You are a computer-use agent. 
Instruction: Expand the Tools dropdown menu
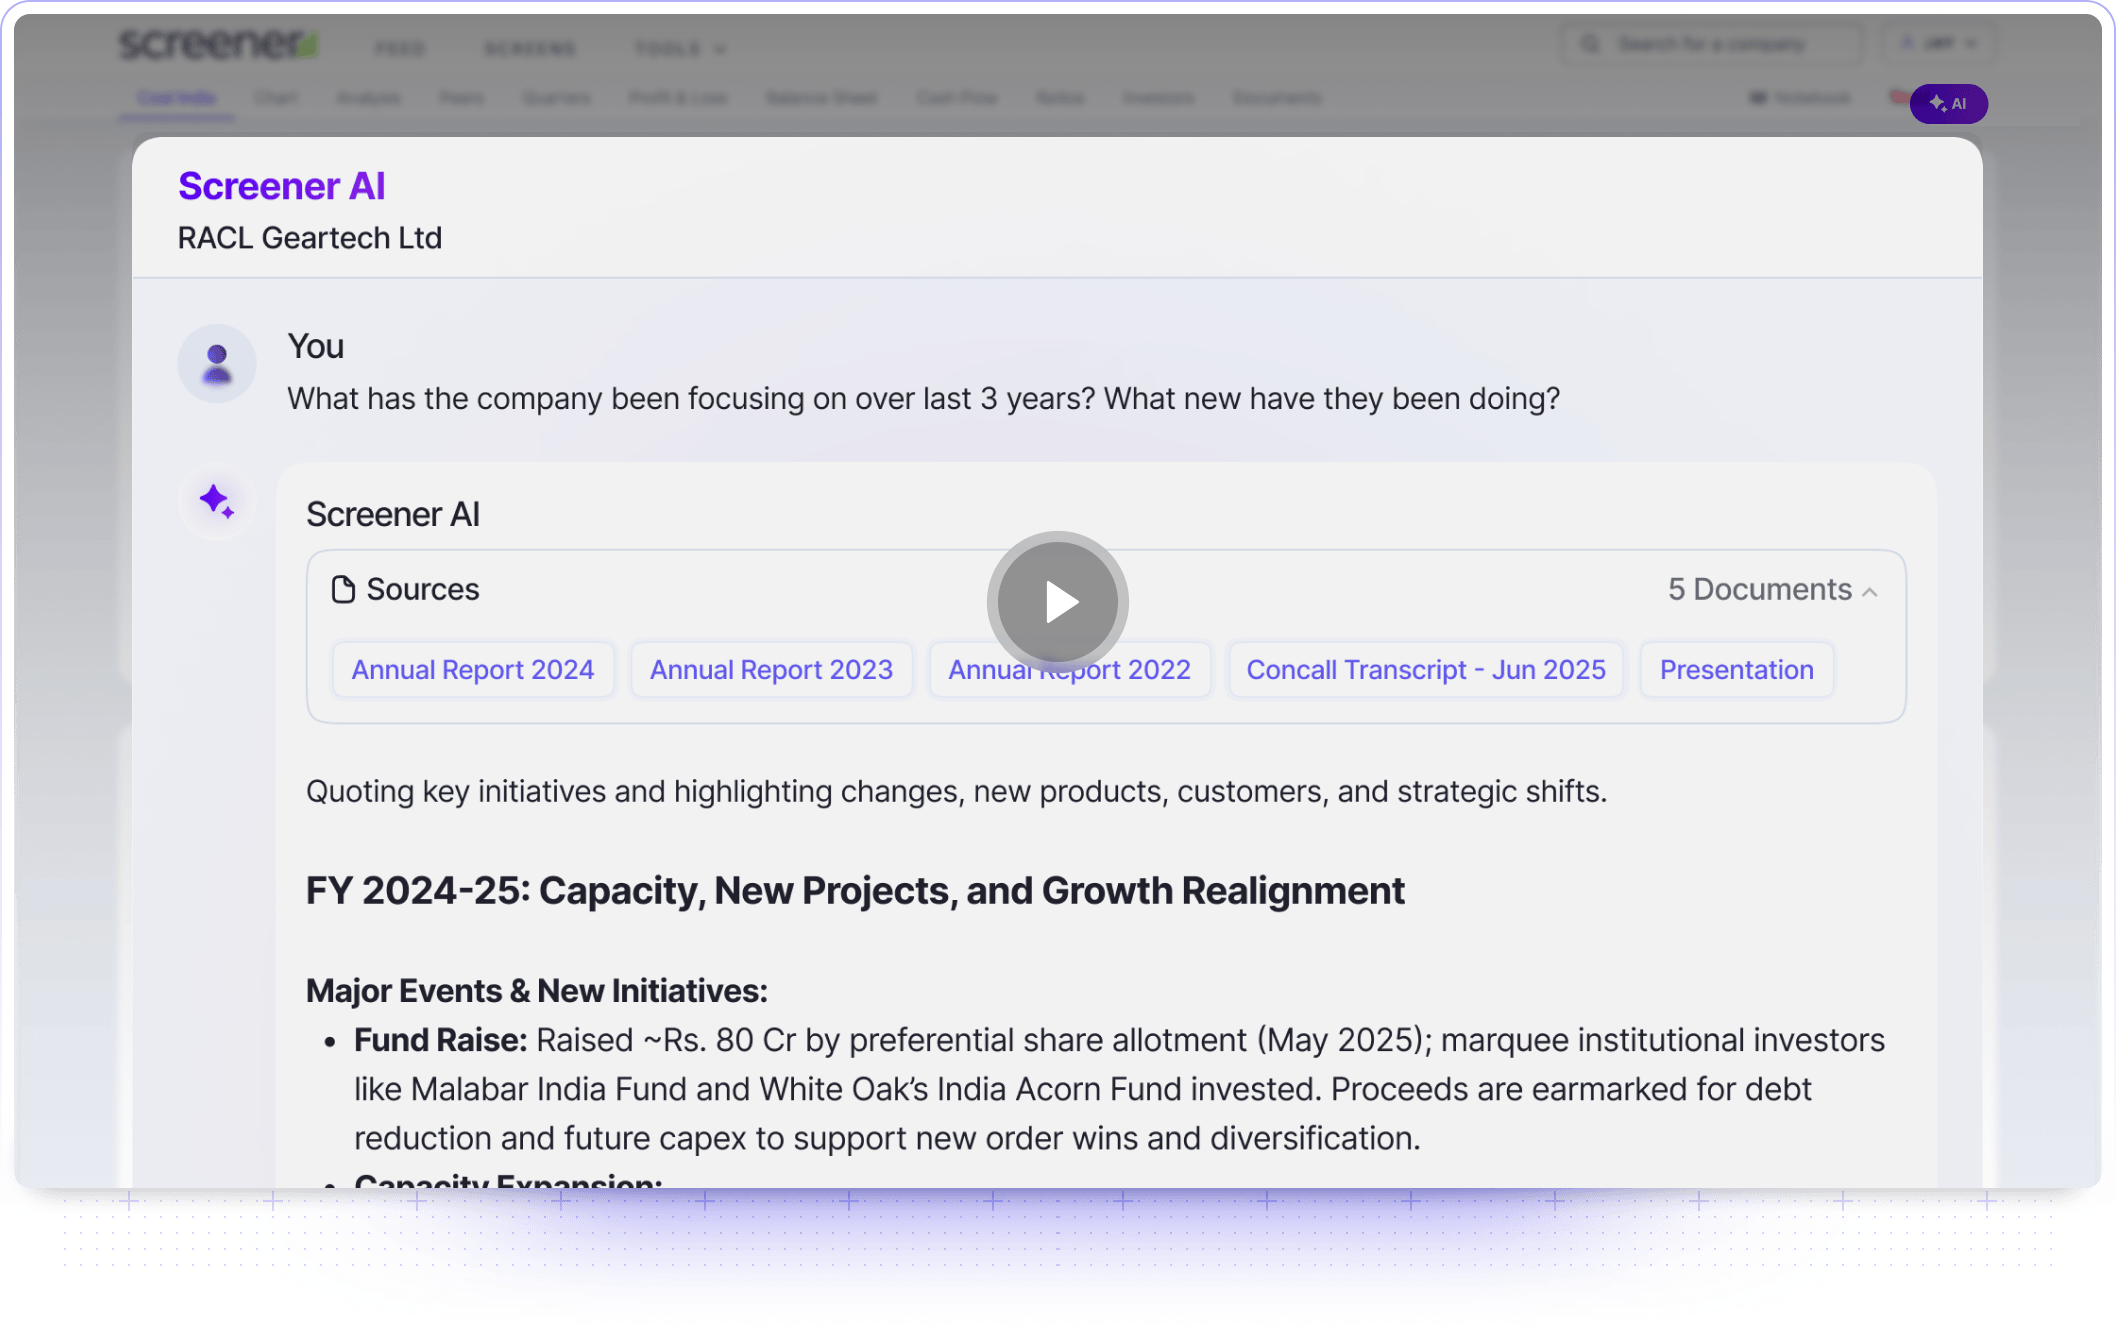point(679,48)
